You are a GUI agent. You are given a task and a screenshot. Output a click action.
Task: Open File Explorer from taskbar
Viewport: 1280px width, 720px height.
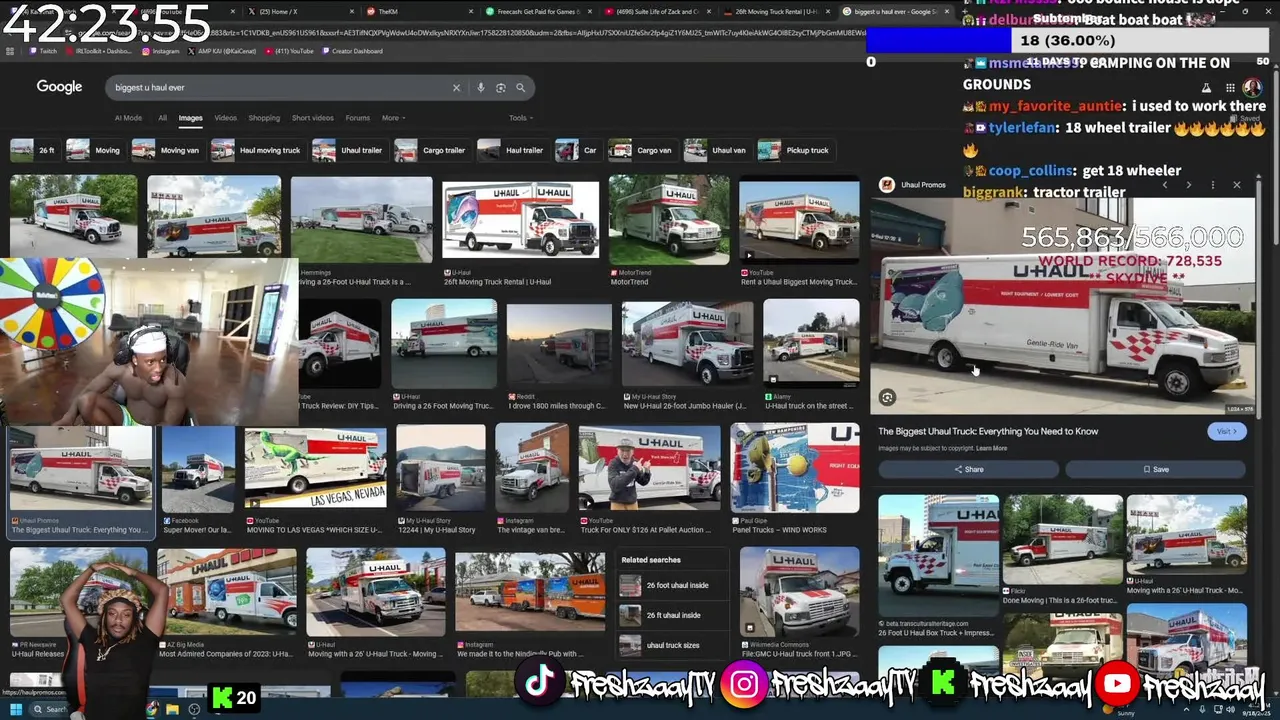click(x=173, y=710)
